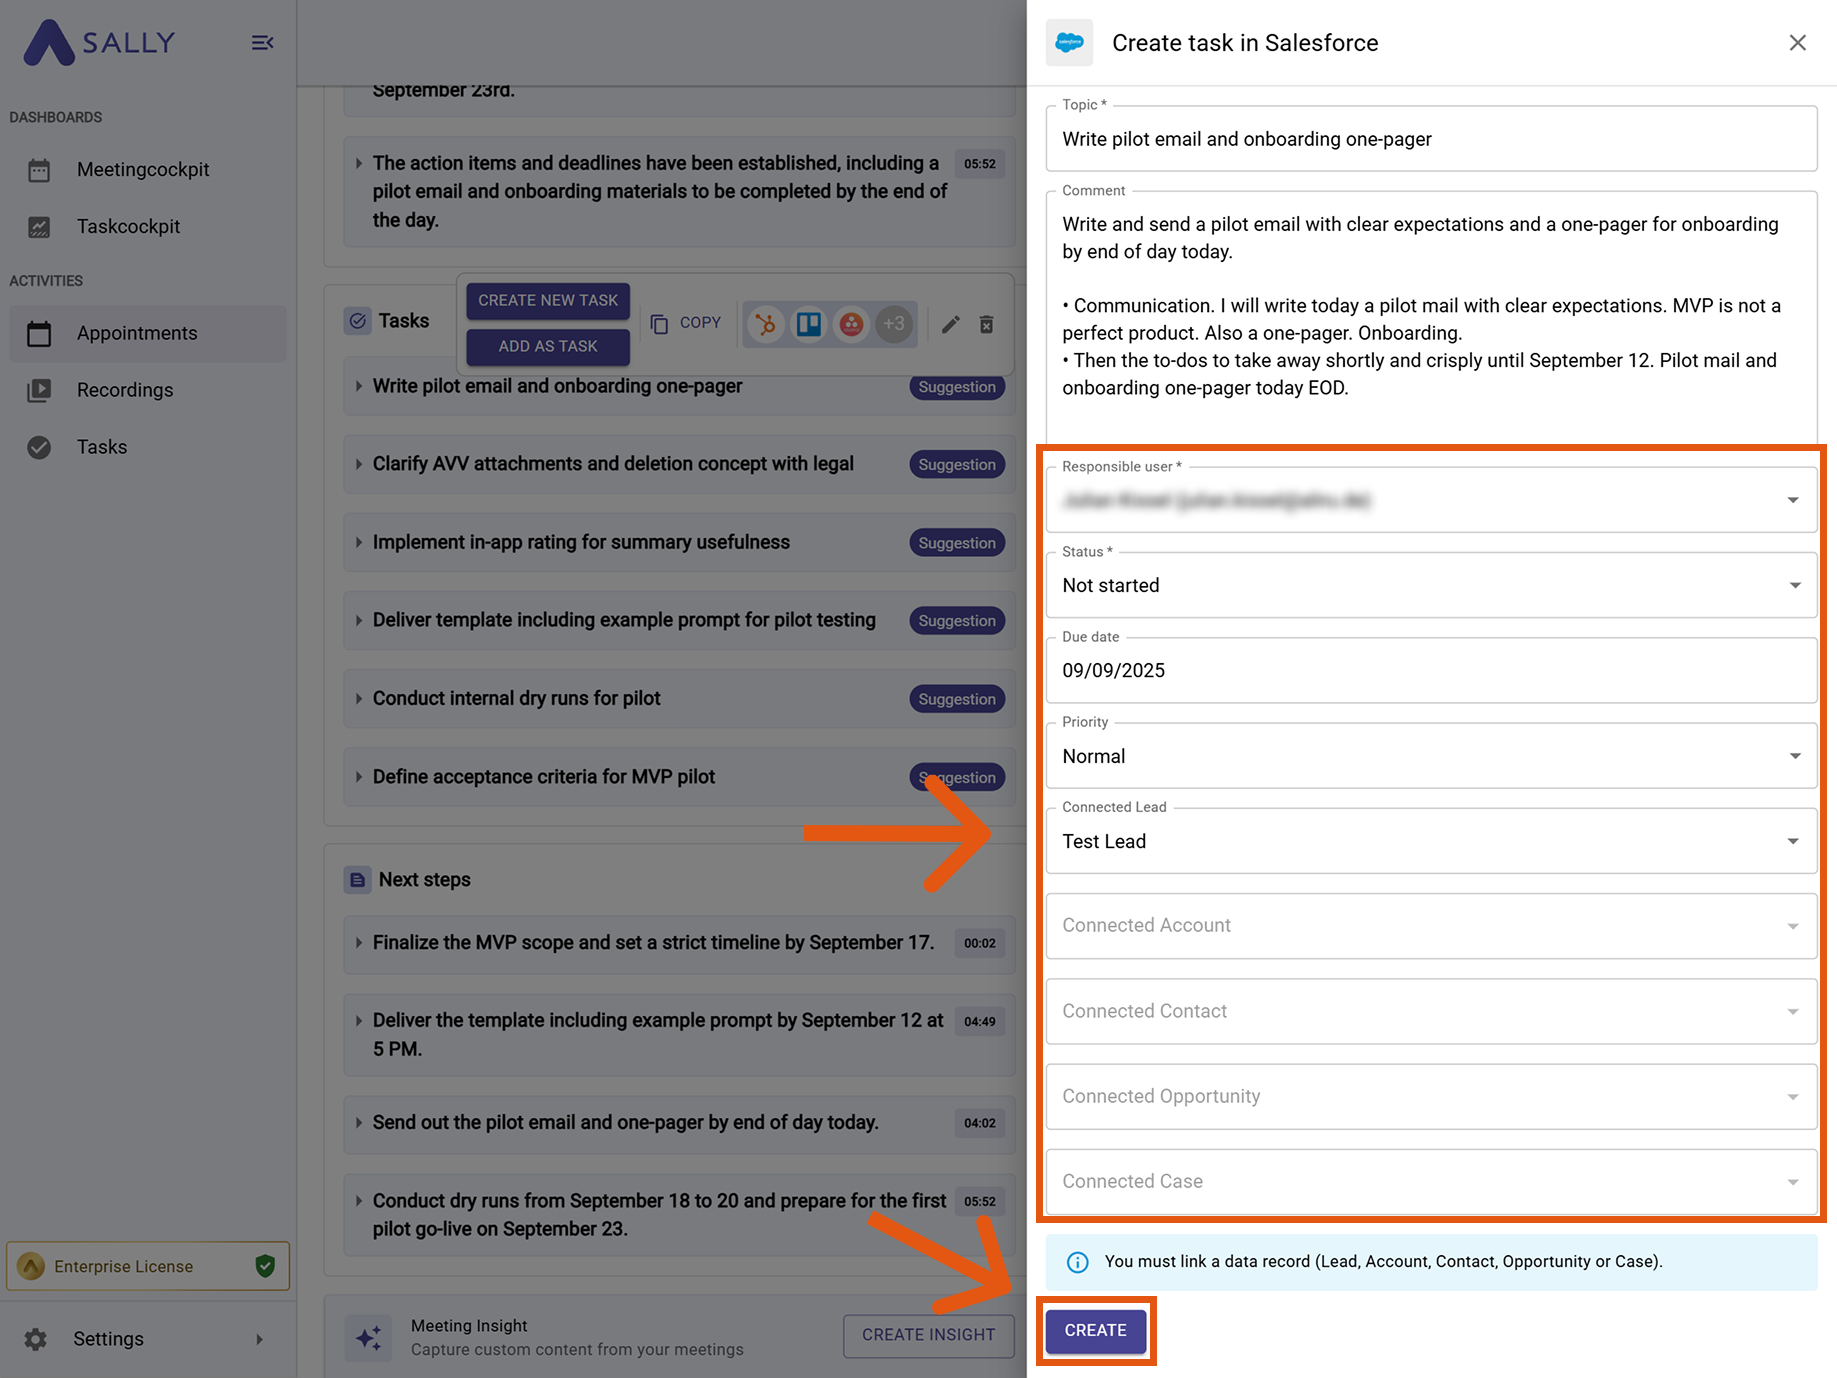Click the HubSpot integration icon
Screen dimensions: 1837x1378
[x=766, y=324]
